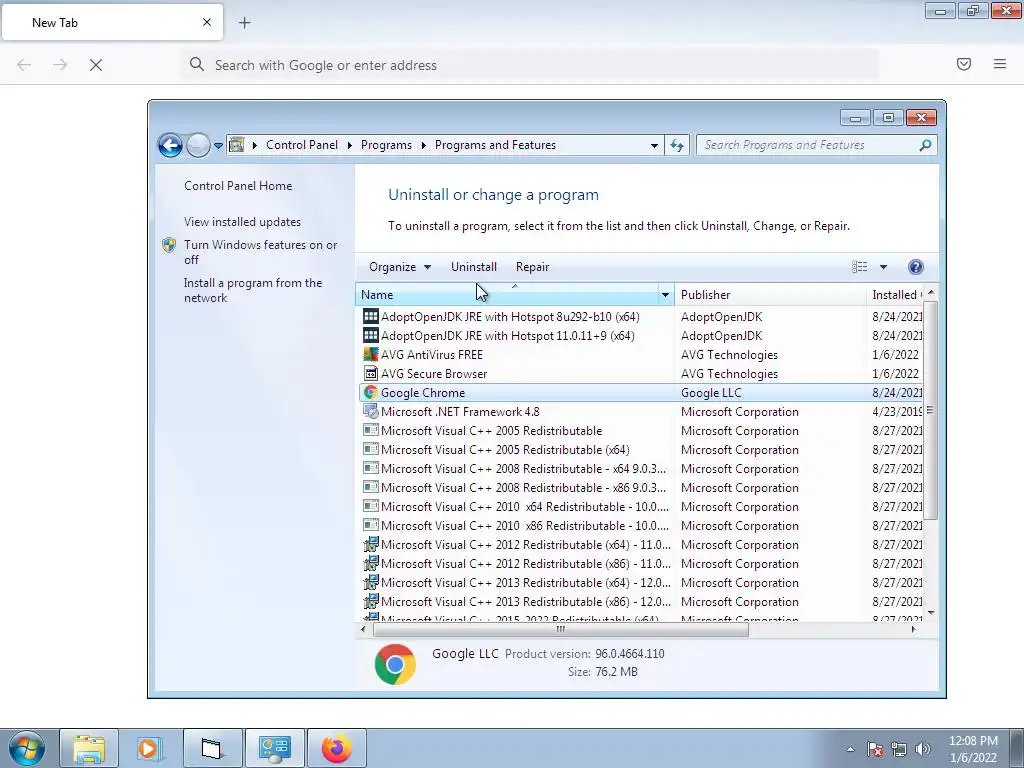Open Name column filter dropdown arrow
1024x768 pixels.
[665, 295]
